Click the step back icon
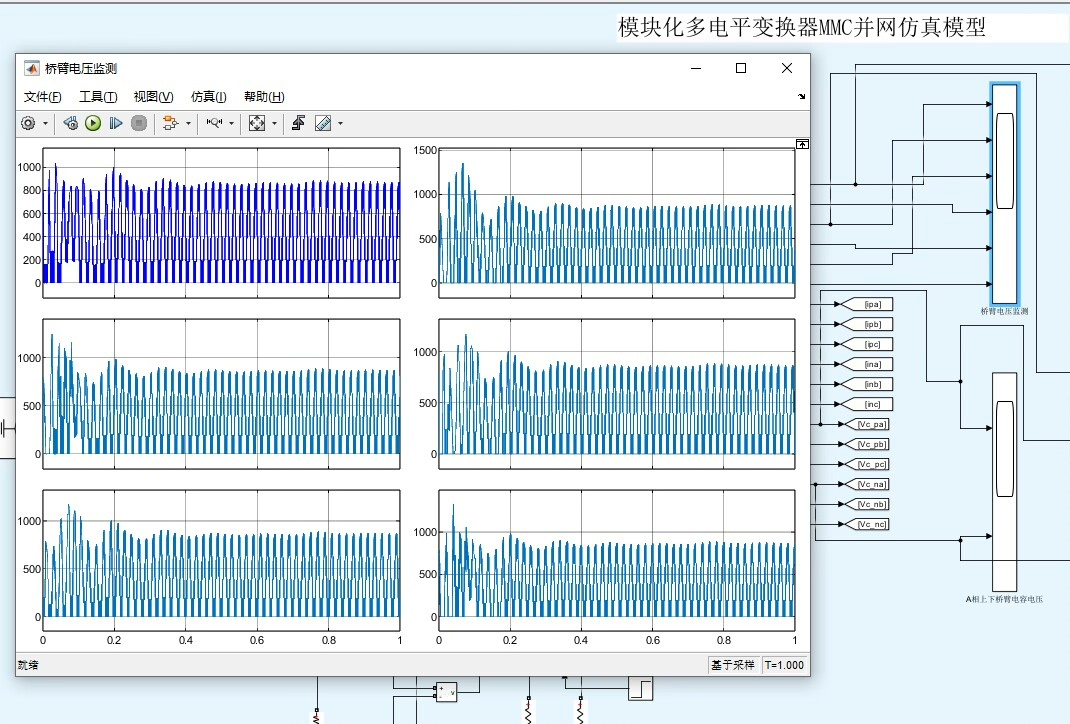This screenshot has width=1070, height=724. [x=70, y=124]
